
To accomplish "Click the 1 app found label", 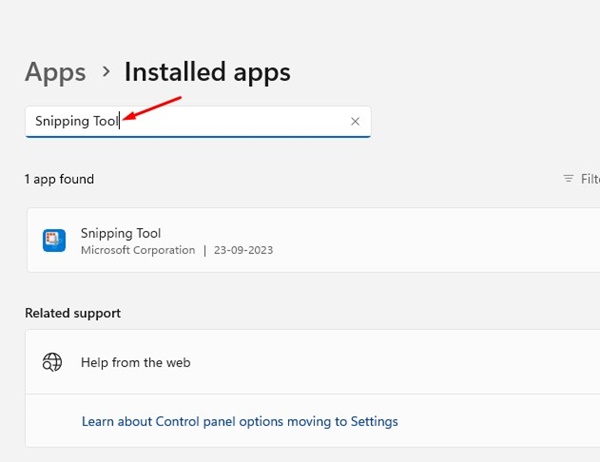I will [59, 179].
